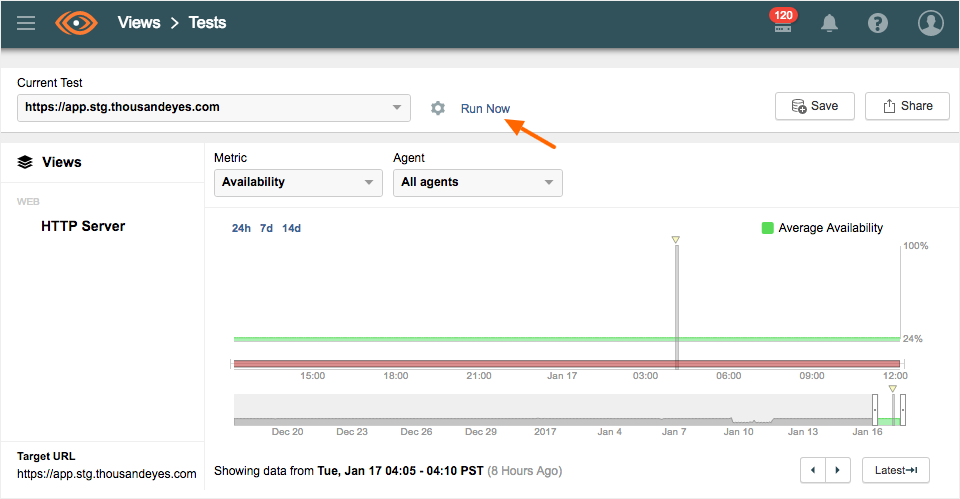This screenshot has width=960, height=499.
Task: Click the Save button
Action: tap(814, 106)
